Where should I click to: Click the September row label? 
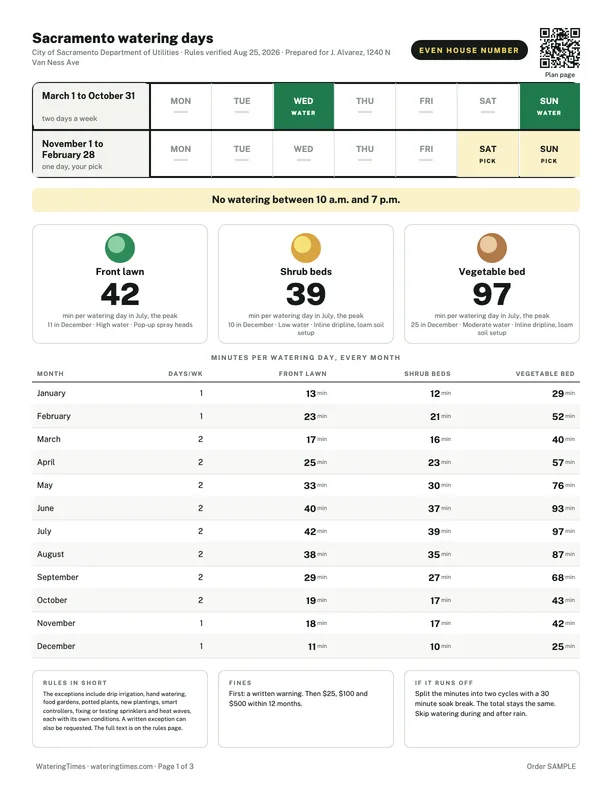pyautogui.click(x=58, y=577)
